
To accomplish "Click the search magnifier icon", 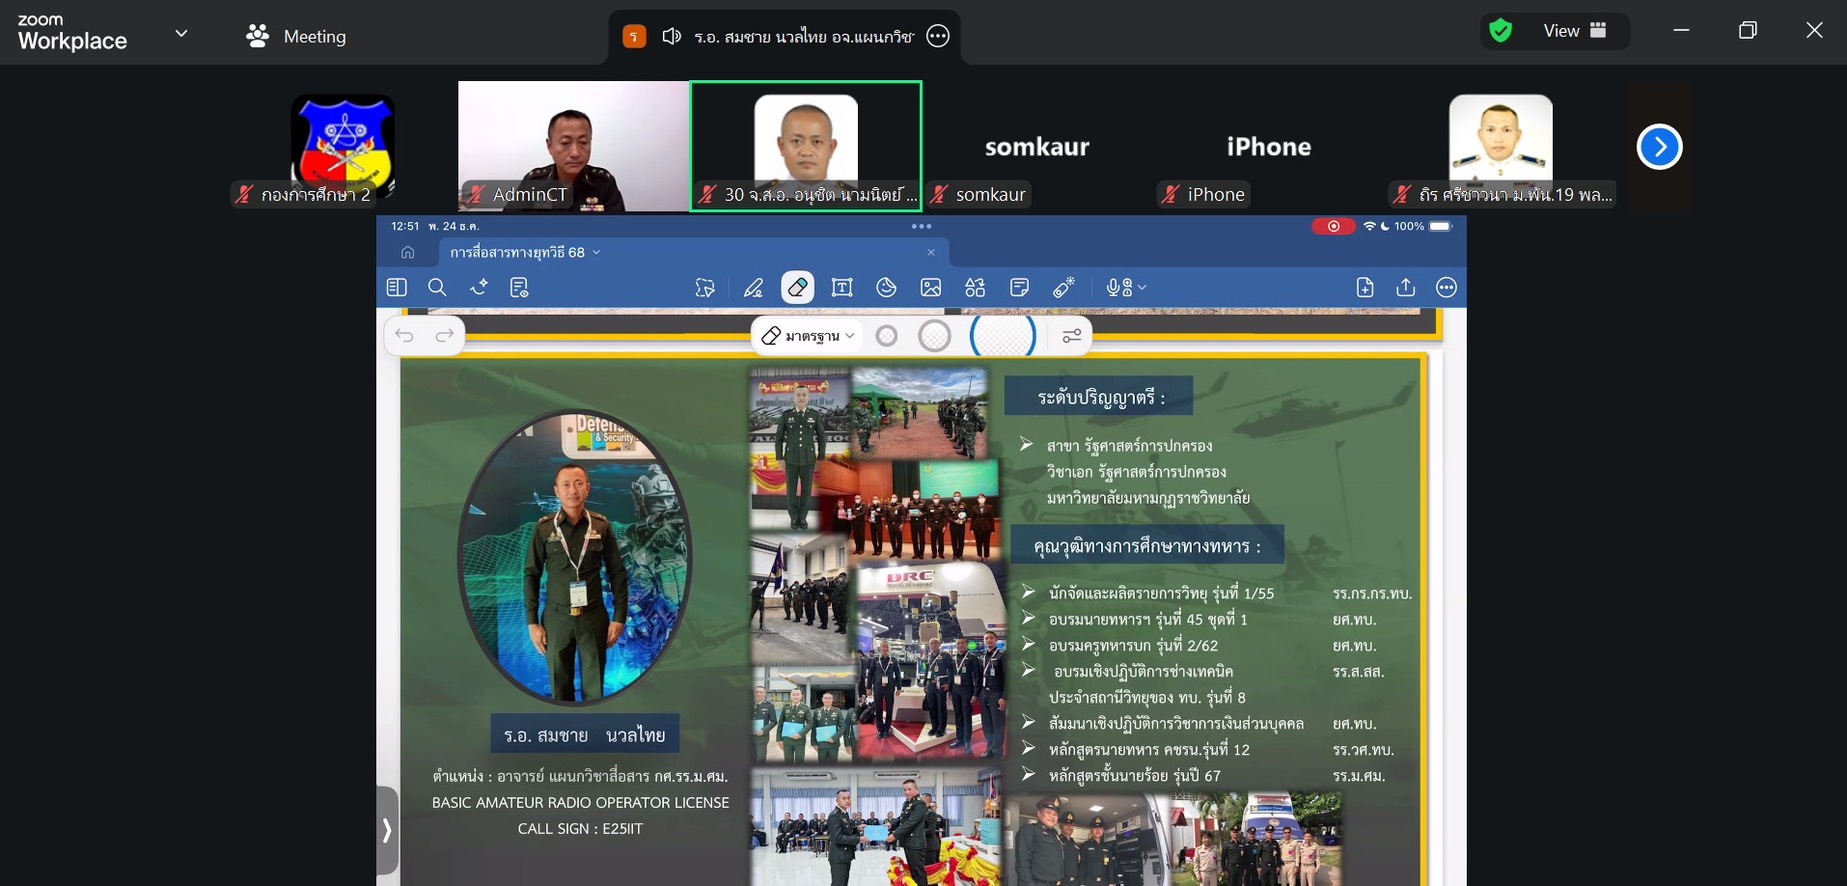I will point(437,288).
